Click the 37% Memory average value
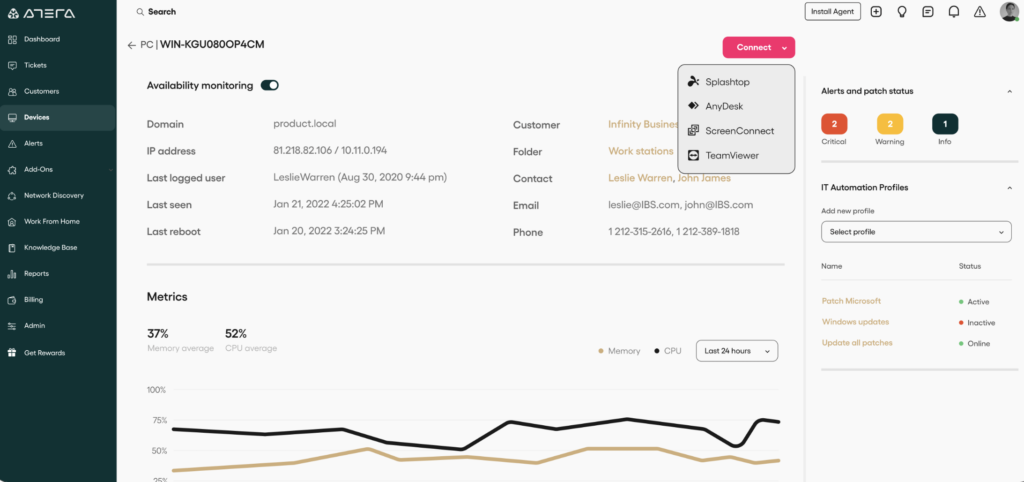 point(158,333)
